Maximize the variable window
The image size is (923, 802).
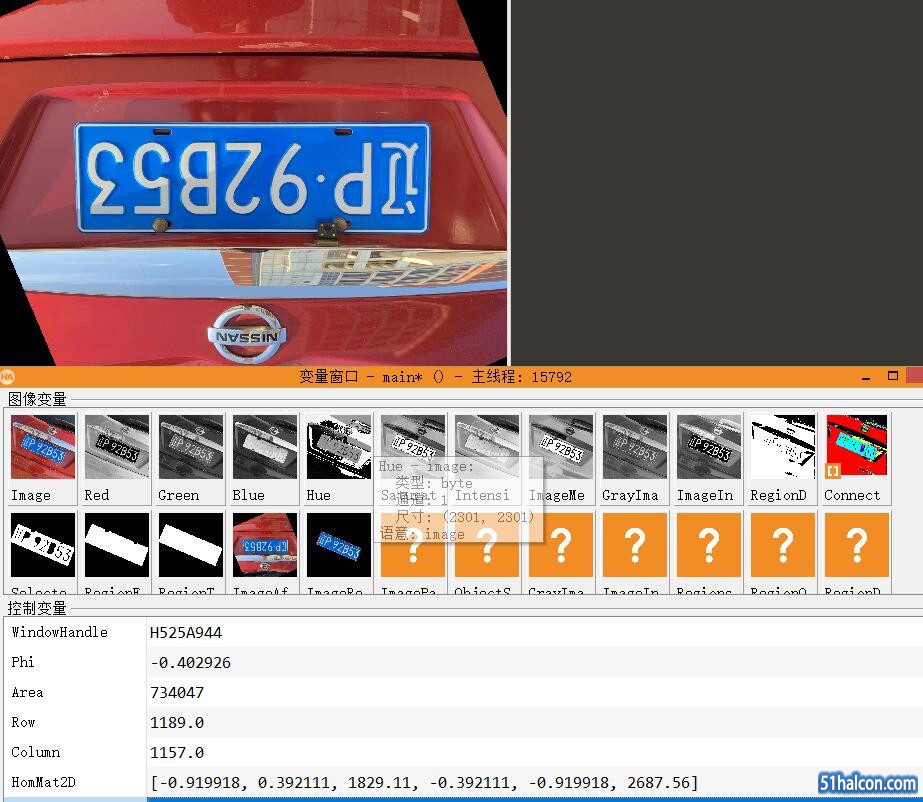pos(892,376)
